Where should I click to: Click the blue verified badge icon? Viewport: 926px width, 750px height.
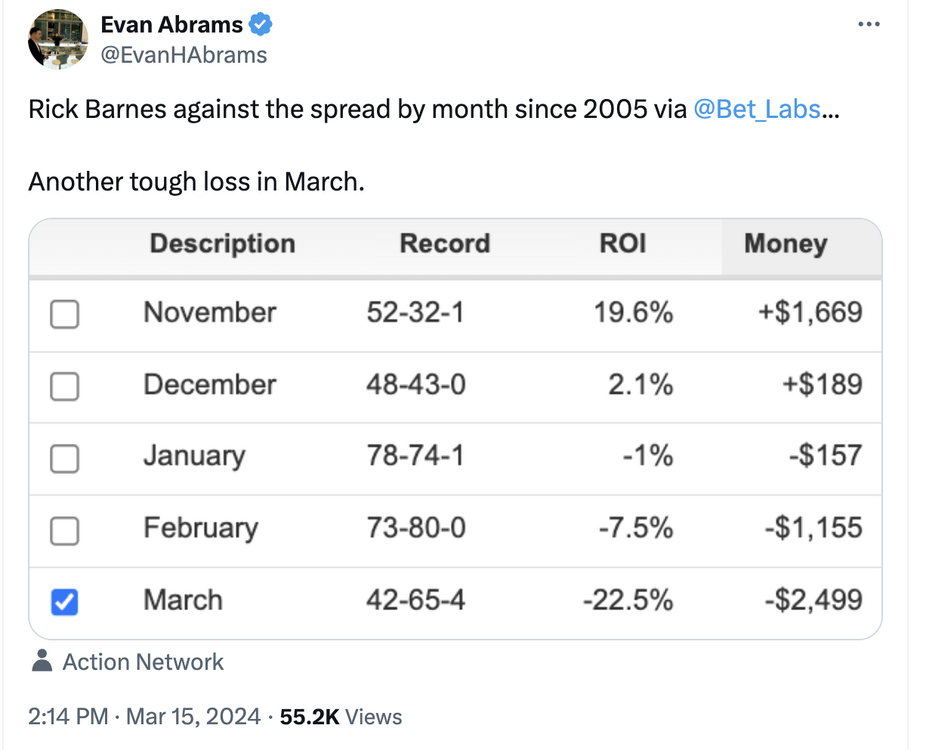262,25
